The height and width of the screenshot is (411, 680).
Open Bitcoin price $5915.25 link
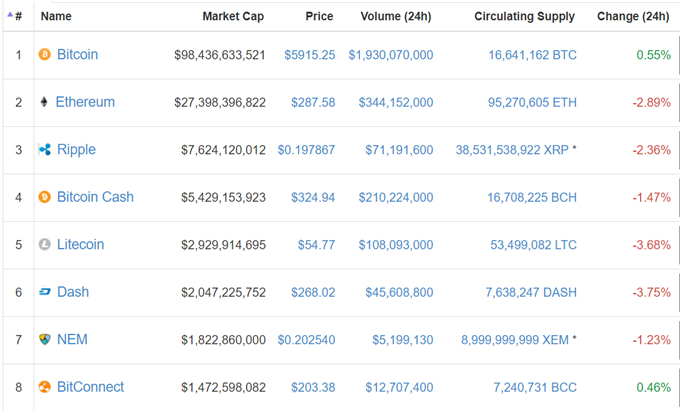pos(310,55)
